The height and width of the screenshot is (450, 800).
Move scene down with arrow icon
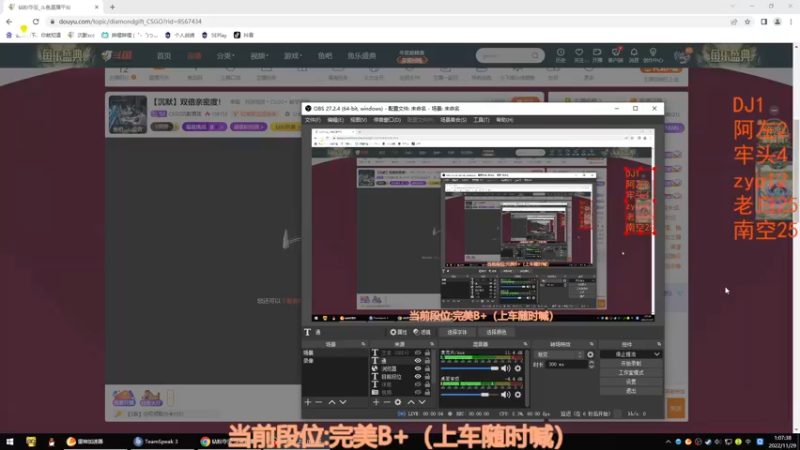point(343,402)
